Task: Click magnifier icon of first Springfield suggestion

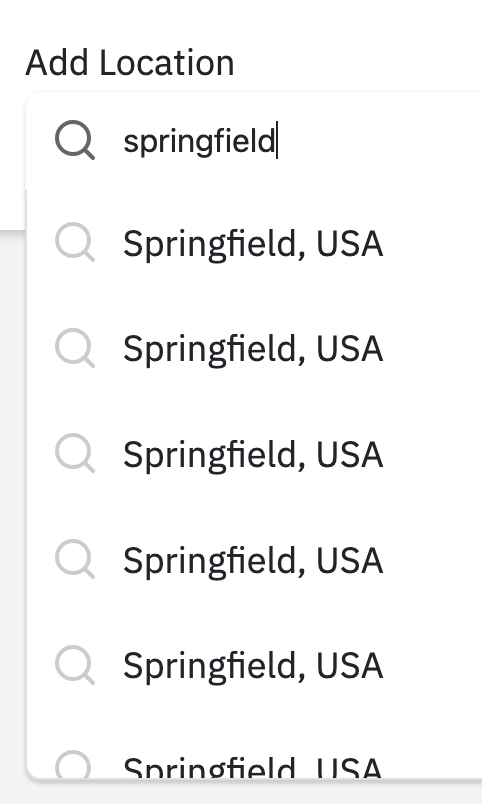Action: 75,242
